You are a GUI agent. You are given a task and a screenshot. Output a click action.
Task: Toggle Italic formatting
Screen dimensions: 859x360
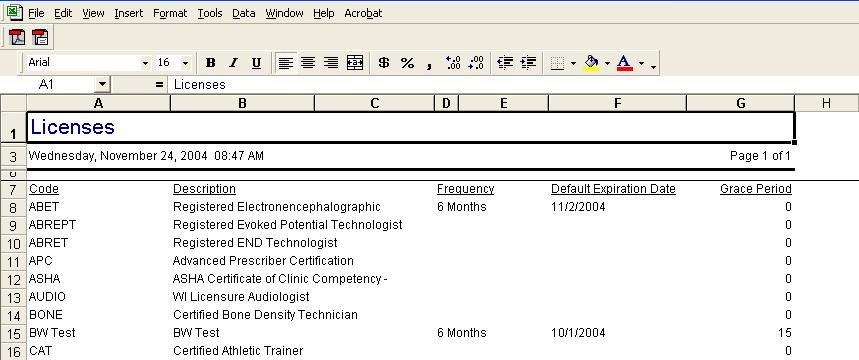pyautogui.click(x=233, y=63)
